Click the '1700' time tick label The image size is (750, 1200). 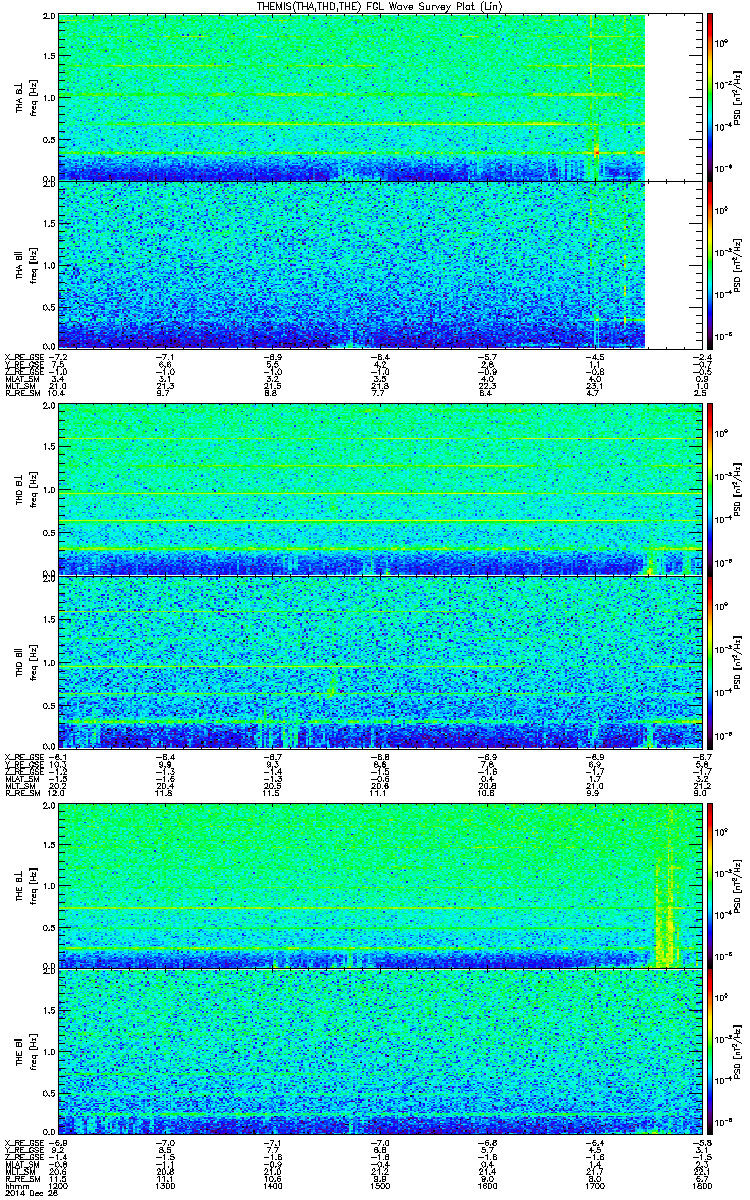595,1186
